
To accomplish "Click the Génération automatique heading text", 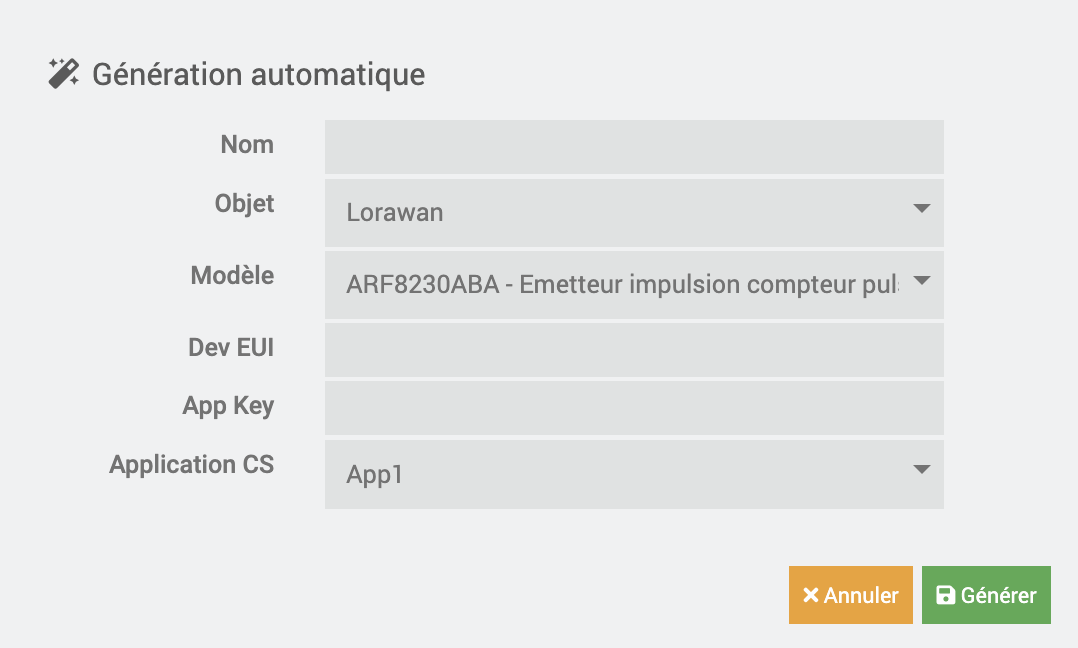I will click(258, 74).
